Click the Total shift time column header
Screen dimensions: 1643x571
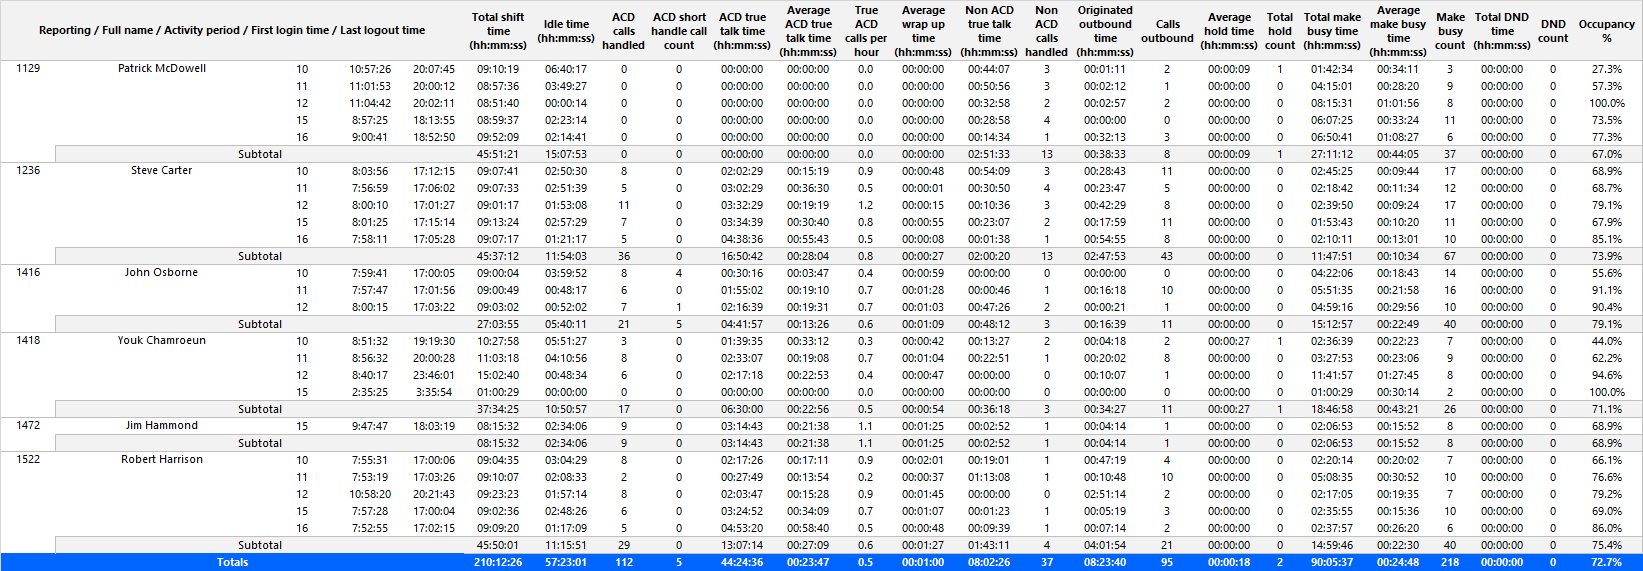click(x=498, y=31)
